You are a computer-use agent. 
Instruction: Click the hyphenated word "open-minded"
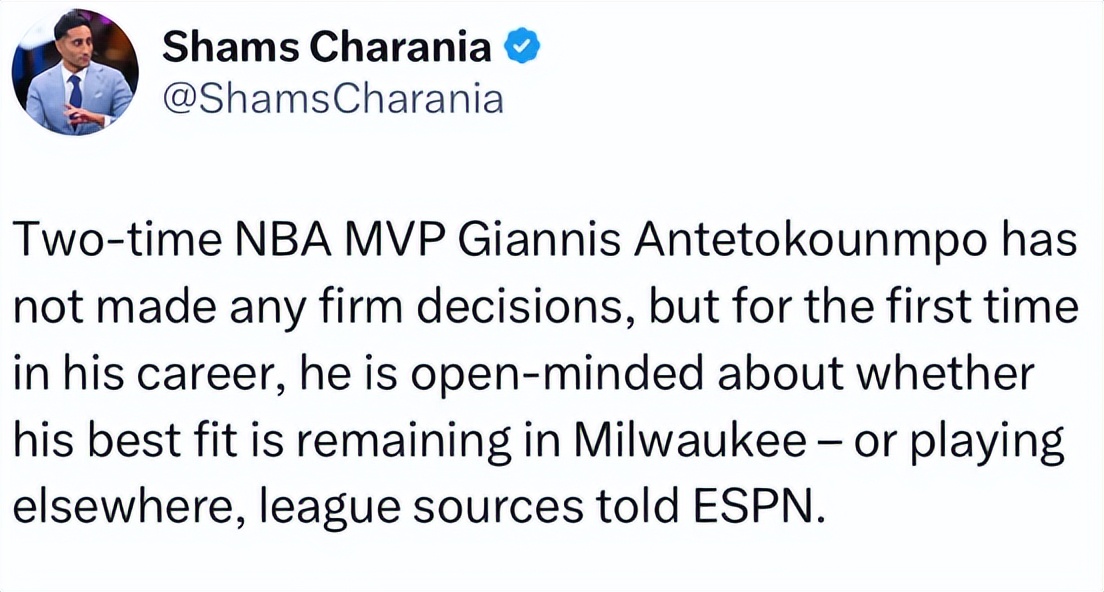point(557,374)
